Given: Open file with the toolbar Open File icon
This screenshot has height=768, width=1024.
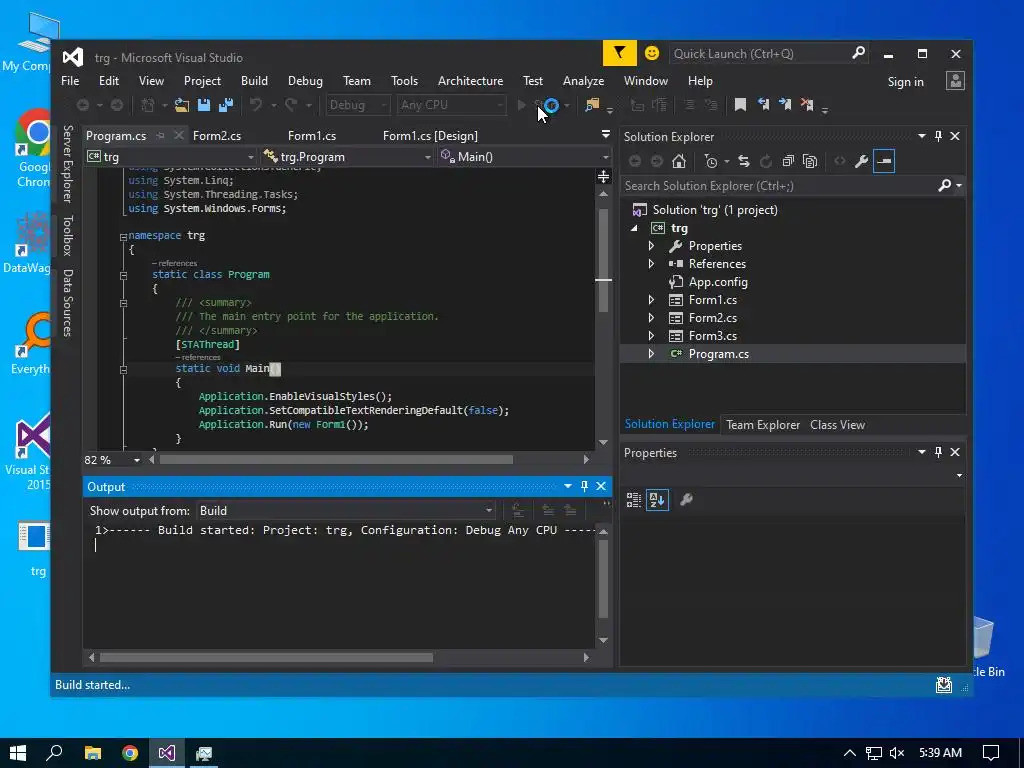Looking at the screenshot, I should pos(182,105).
